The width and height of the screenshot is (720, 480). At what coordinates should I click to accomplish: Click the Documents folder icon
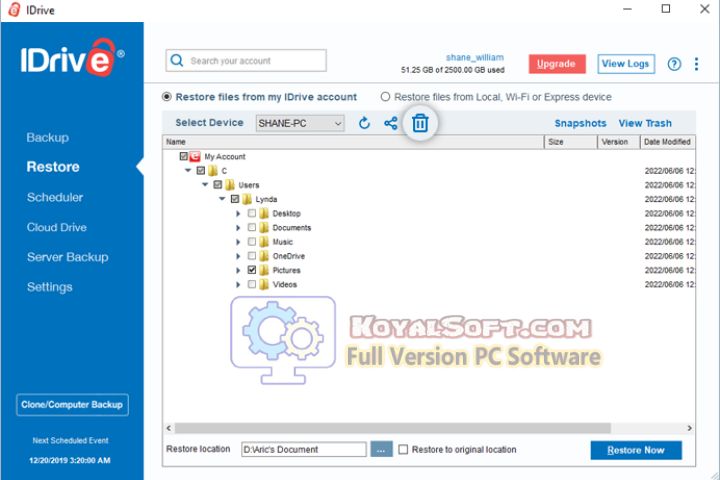tap(264, 228)
